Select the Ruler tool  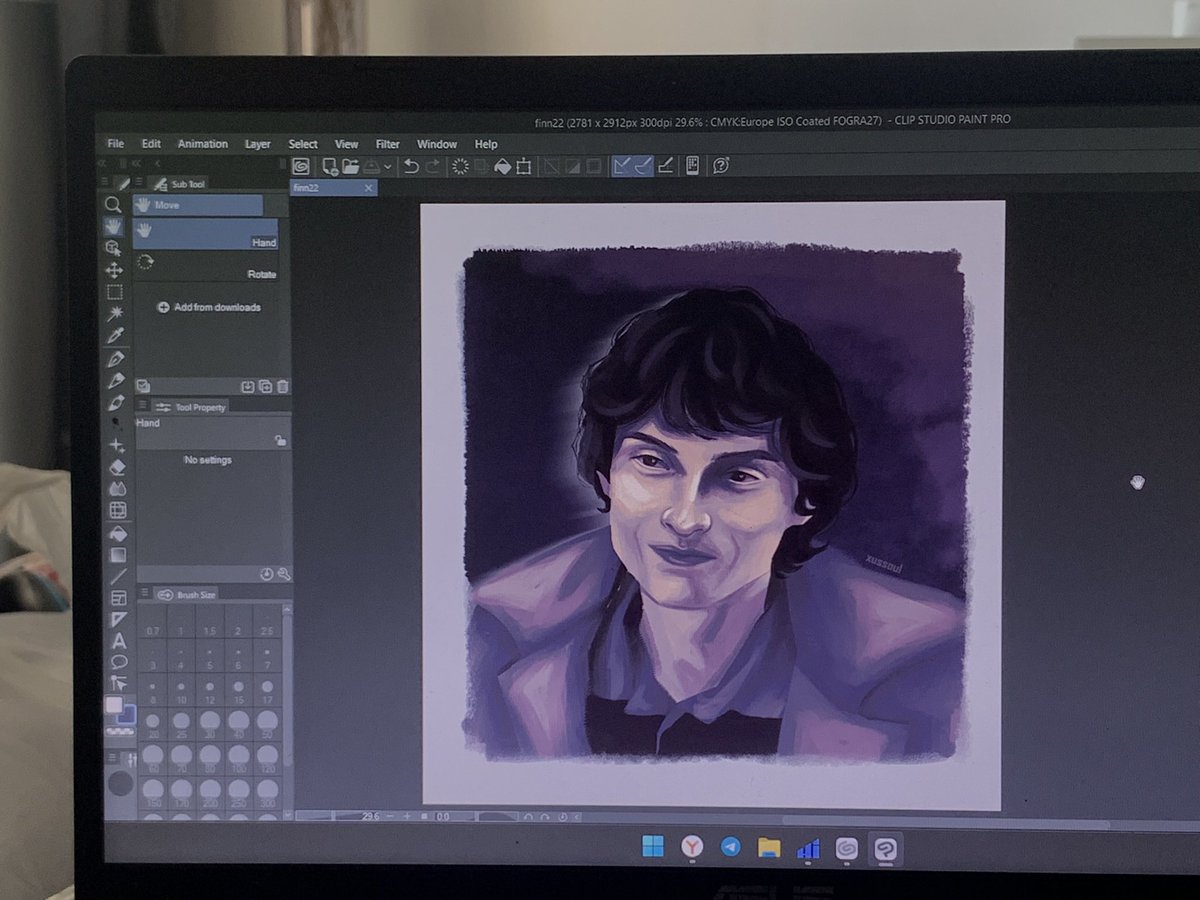[119, 619]
